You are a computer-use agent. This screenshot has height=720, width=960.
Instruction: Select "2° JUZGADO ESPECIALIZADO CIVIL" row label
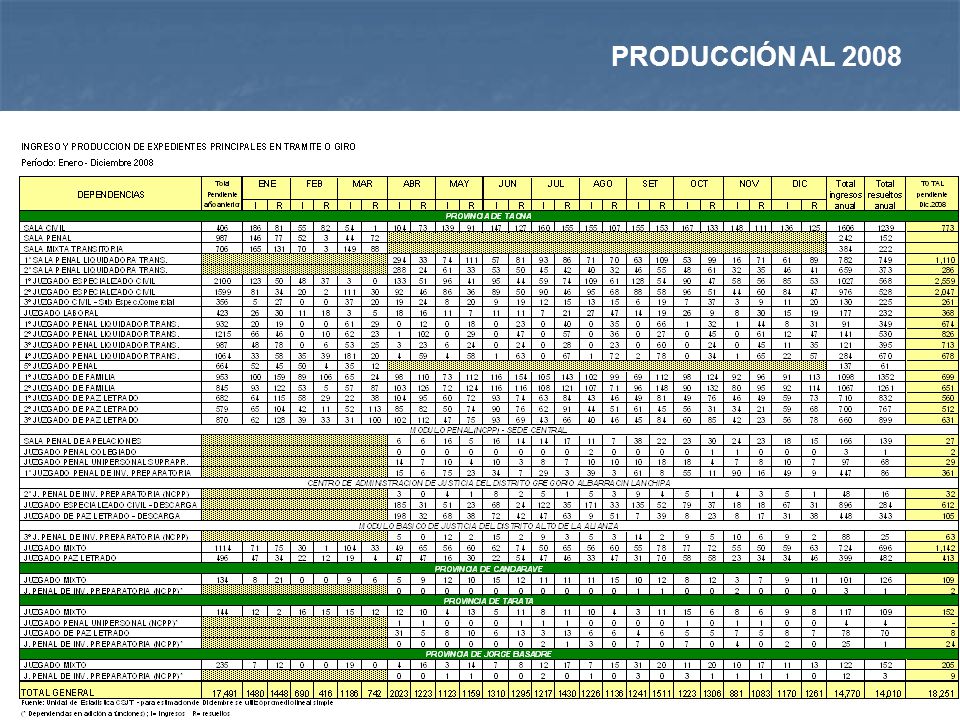pyautogui.click(x=89, y=292)
